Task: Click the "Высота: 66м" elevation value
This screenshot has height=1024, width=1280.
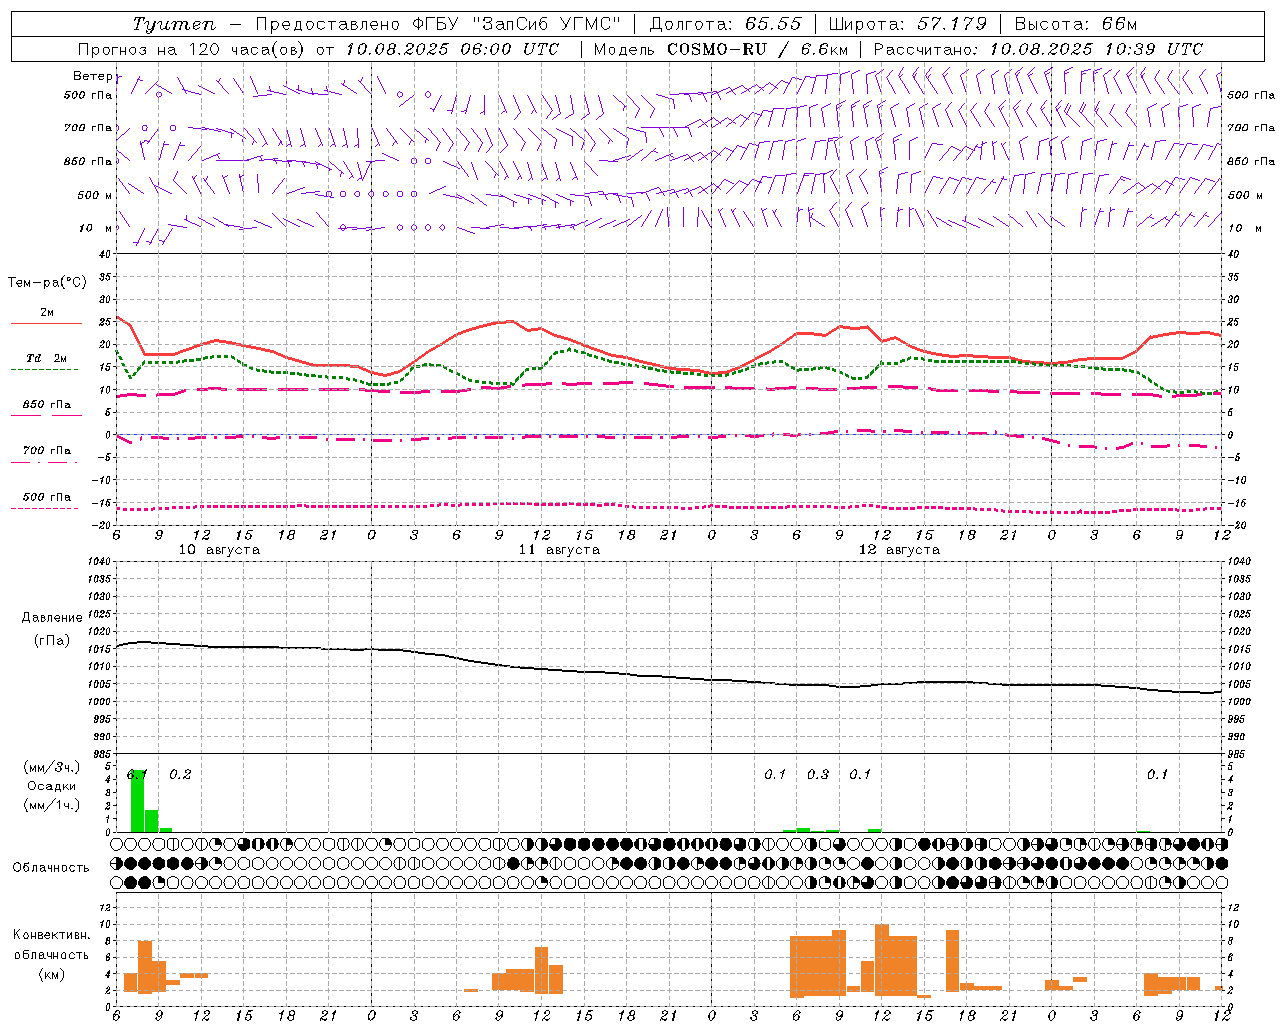Action: point(1075,24)
